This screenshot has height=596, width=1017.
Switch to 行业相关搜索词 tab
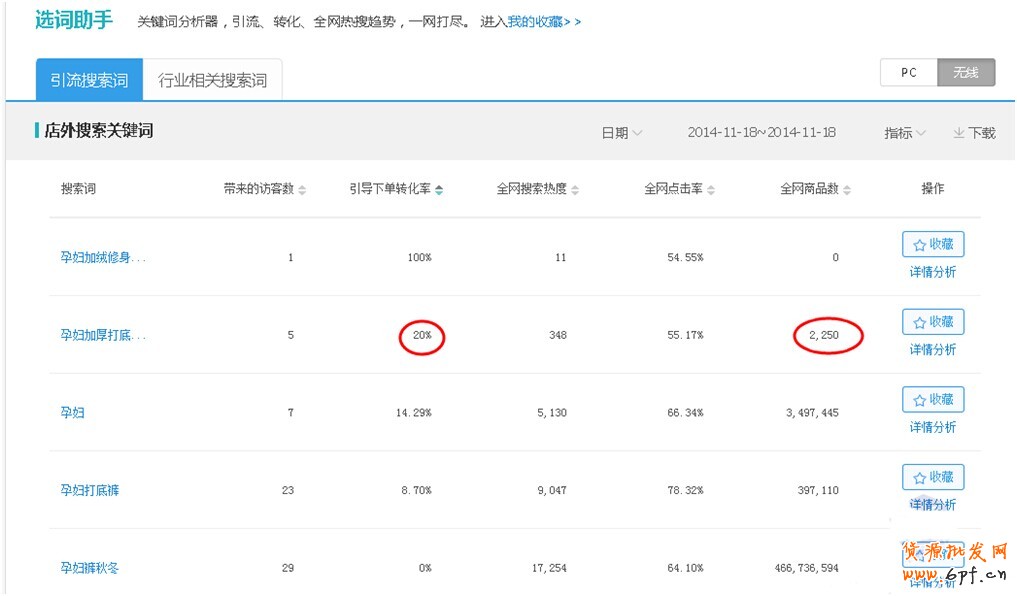pyautogui.click(x=212, y=80)
